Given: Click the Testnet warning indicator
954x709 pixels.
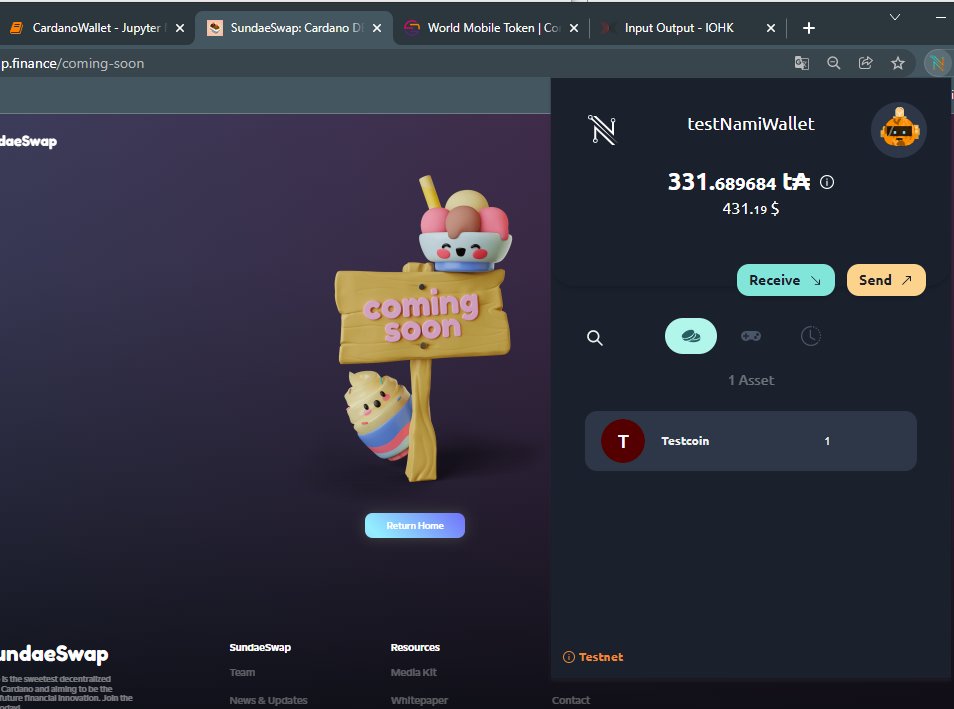Looking at the screenshot, I should coord(593,657).
